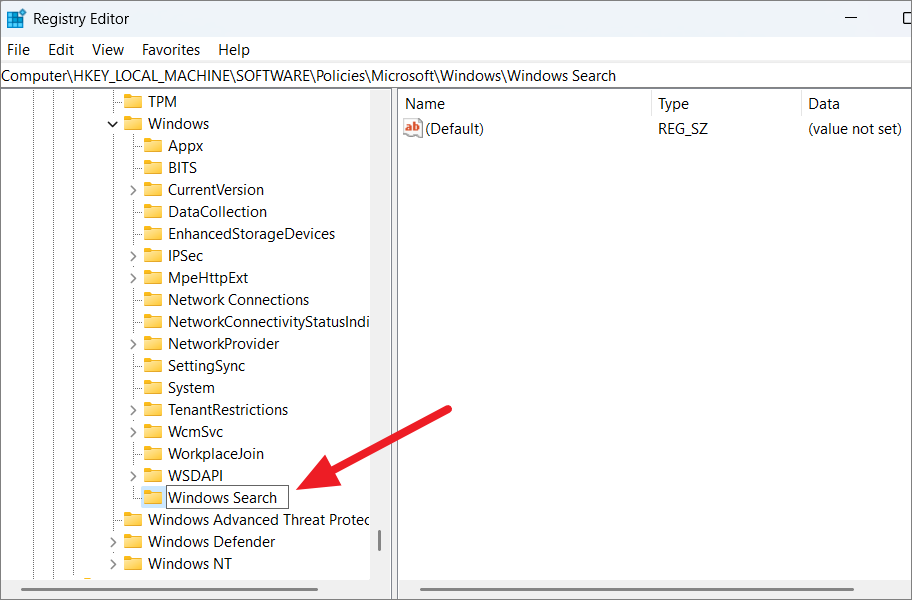Select the SettingSync key label
This screenshot has height=600, width=912.
point(206,366)
